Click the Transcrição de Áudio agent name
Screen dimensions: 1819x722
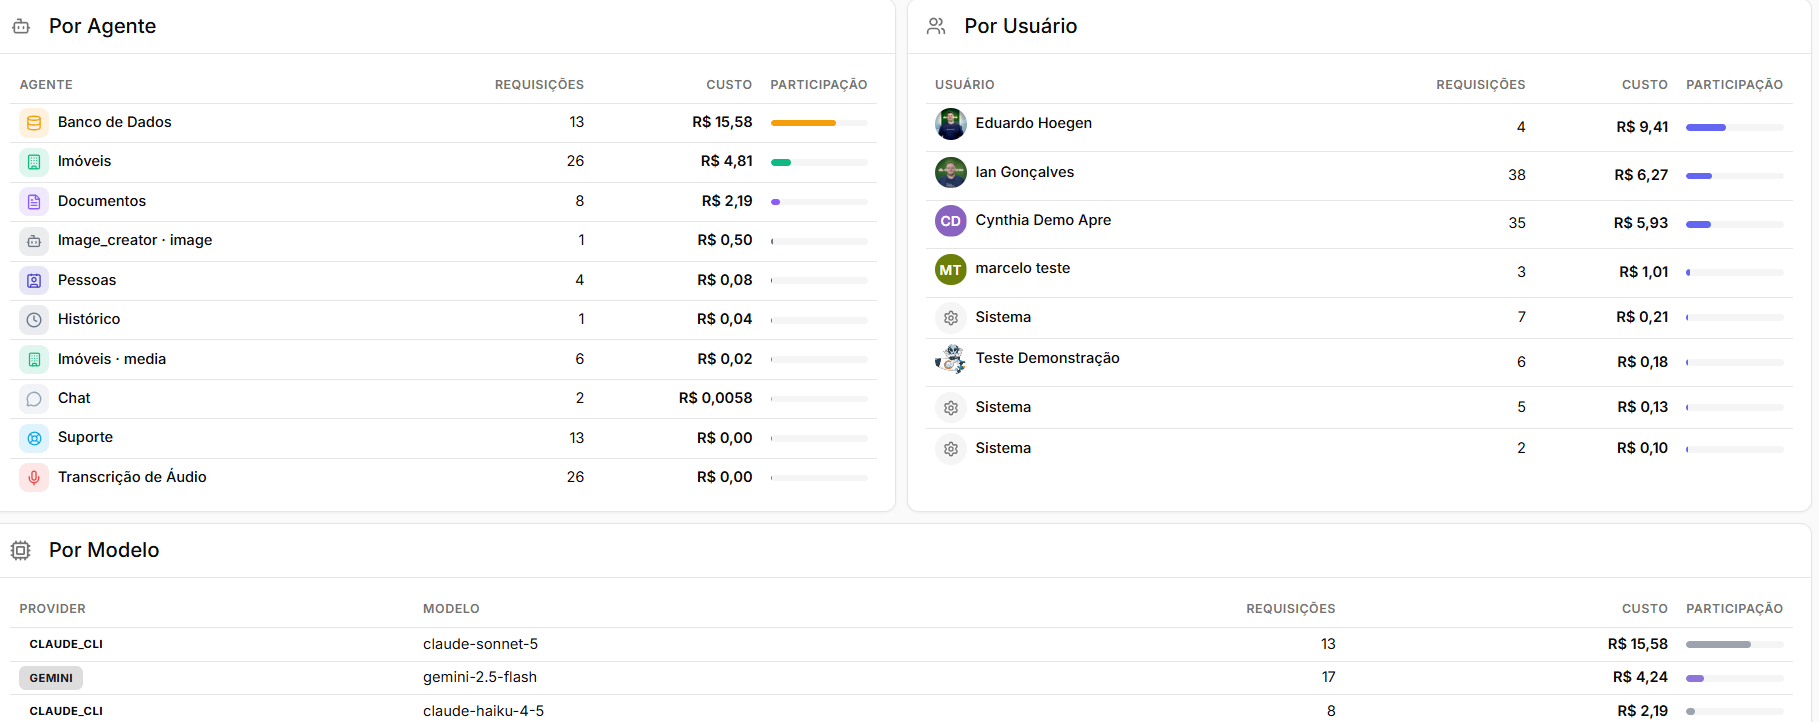(x=132, y=477)
